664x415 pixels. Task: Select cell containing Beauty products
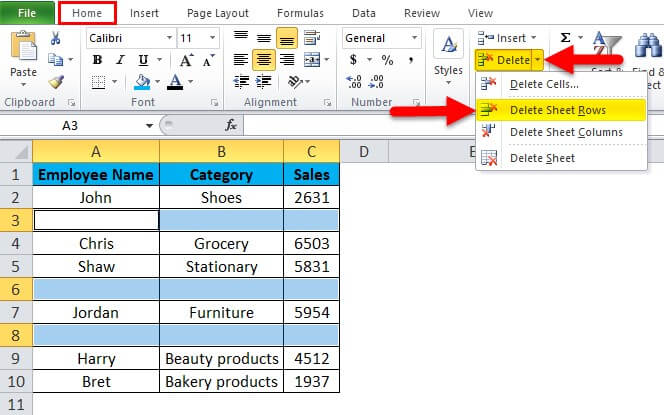tap(221, 357)
